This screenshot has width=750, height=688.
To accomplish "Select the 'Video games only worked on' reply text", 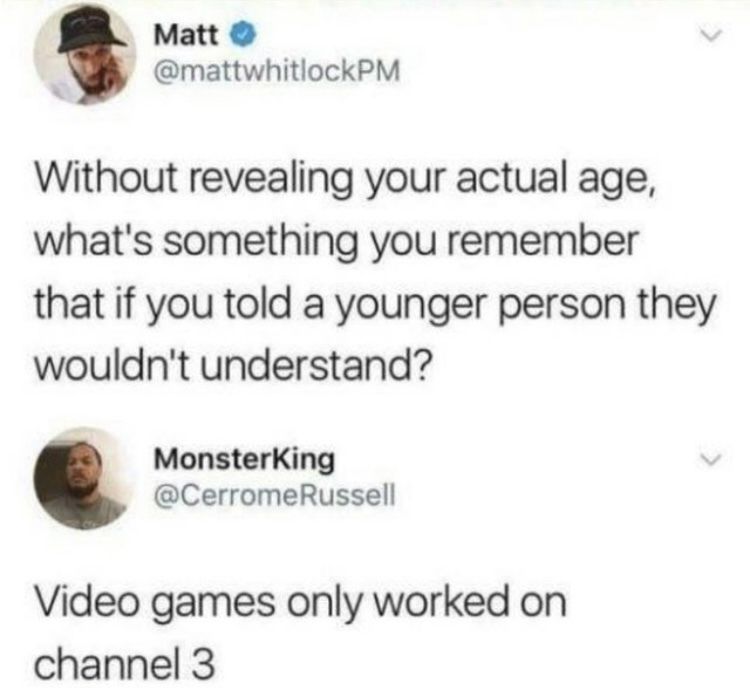I will (x=301, y=602).
